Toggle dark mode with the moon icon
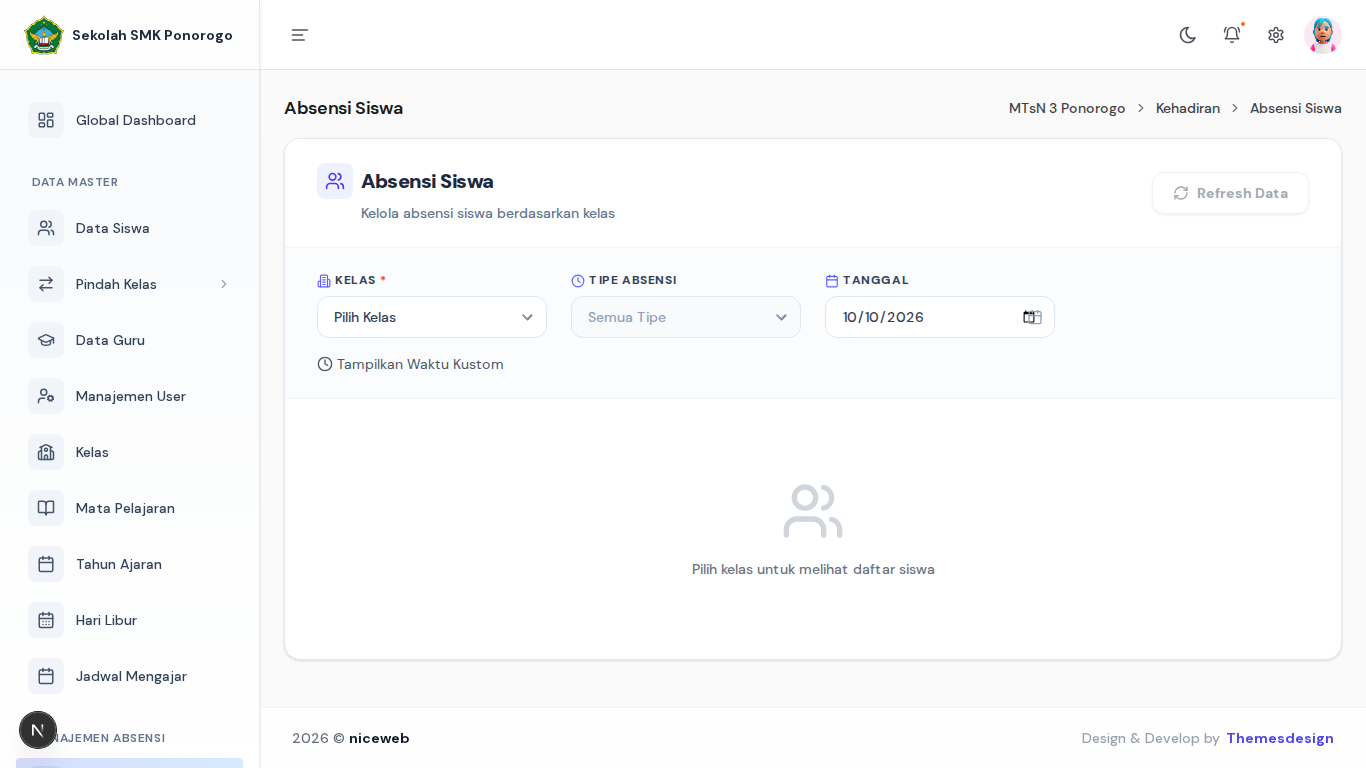The height and width of the screenshot is (768, 1366). (1188, 35)
